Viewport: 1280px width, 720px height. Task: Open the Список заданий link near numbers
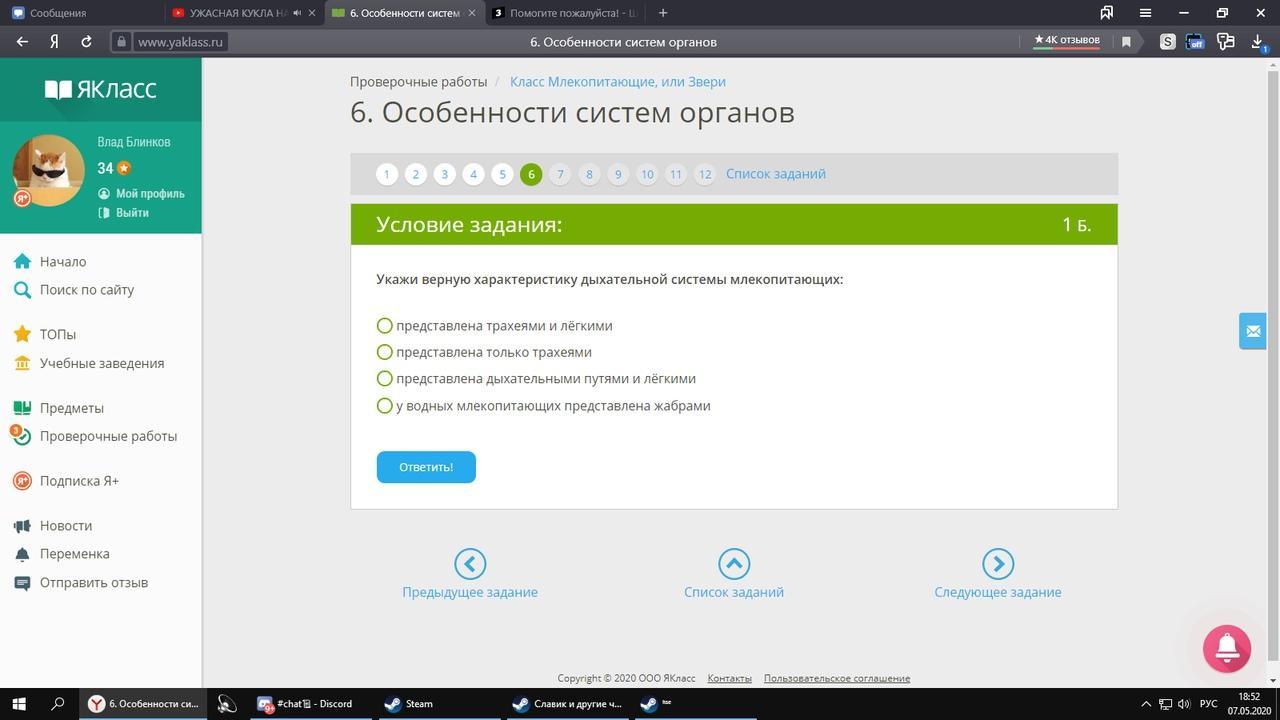point(776,174)
